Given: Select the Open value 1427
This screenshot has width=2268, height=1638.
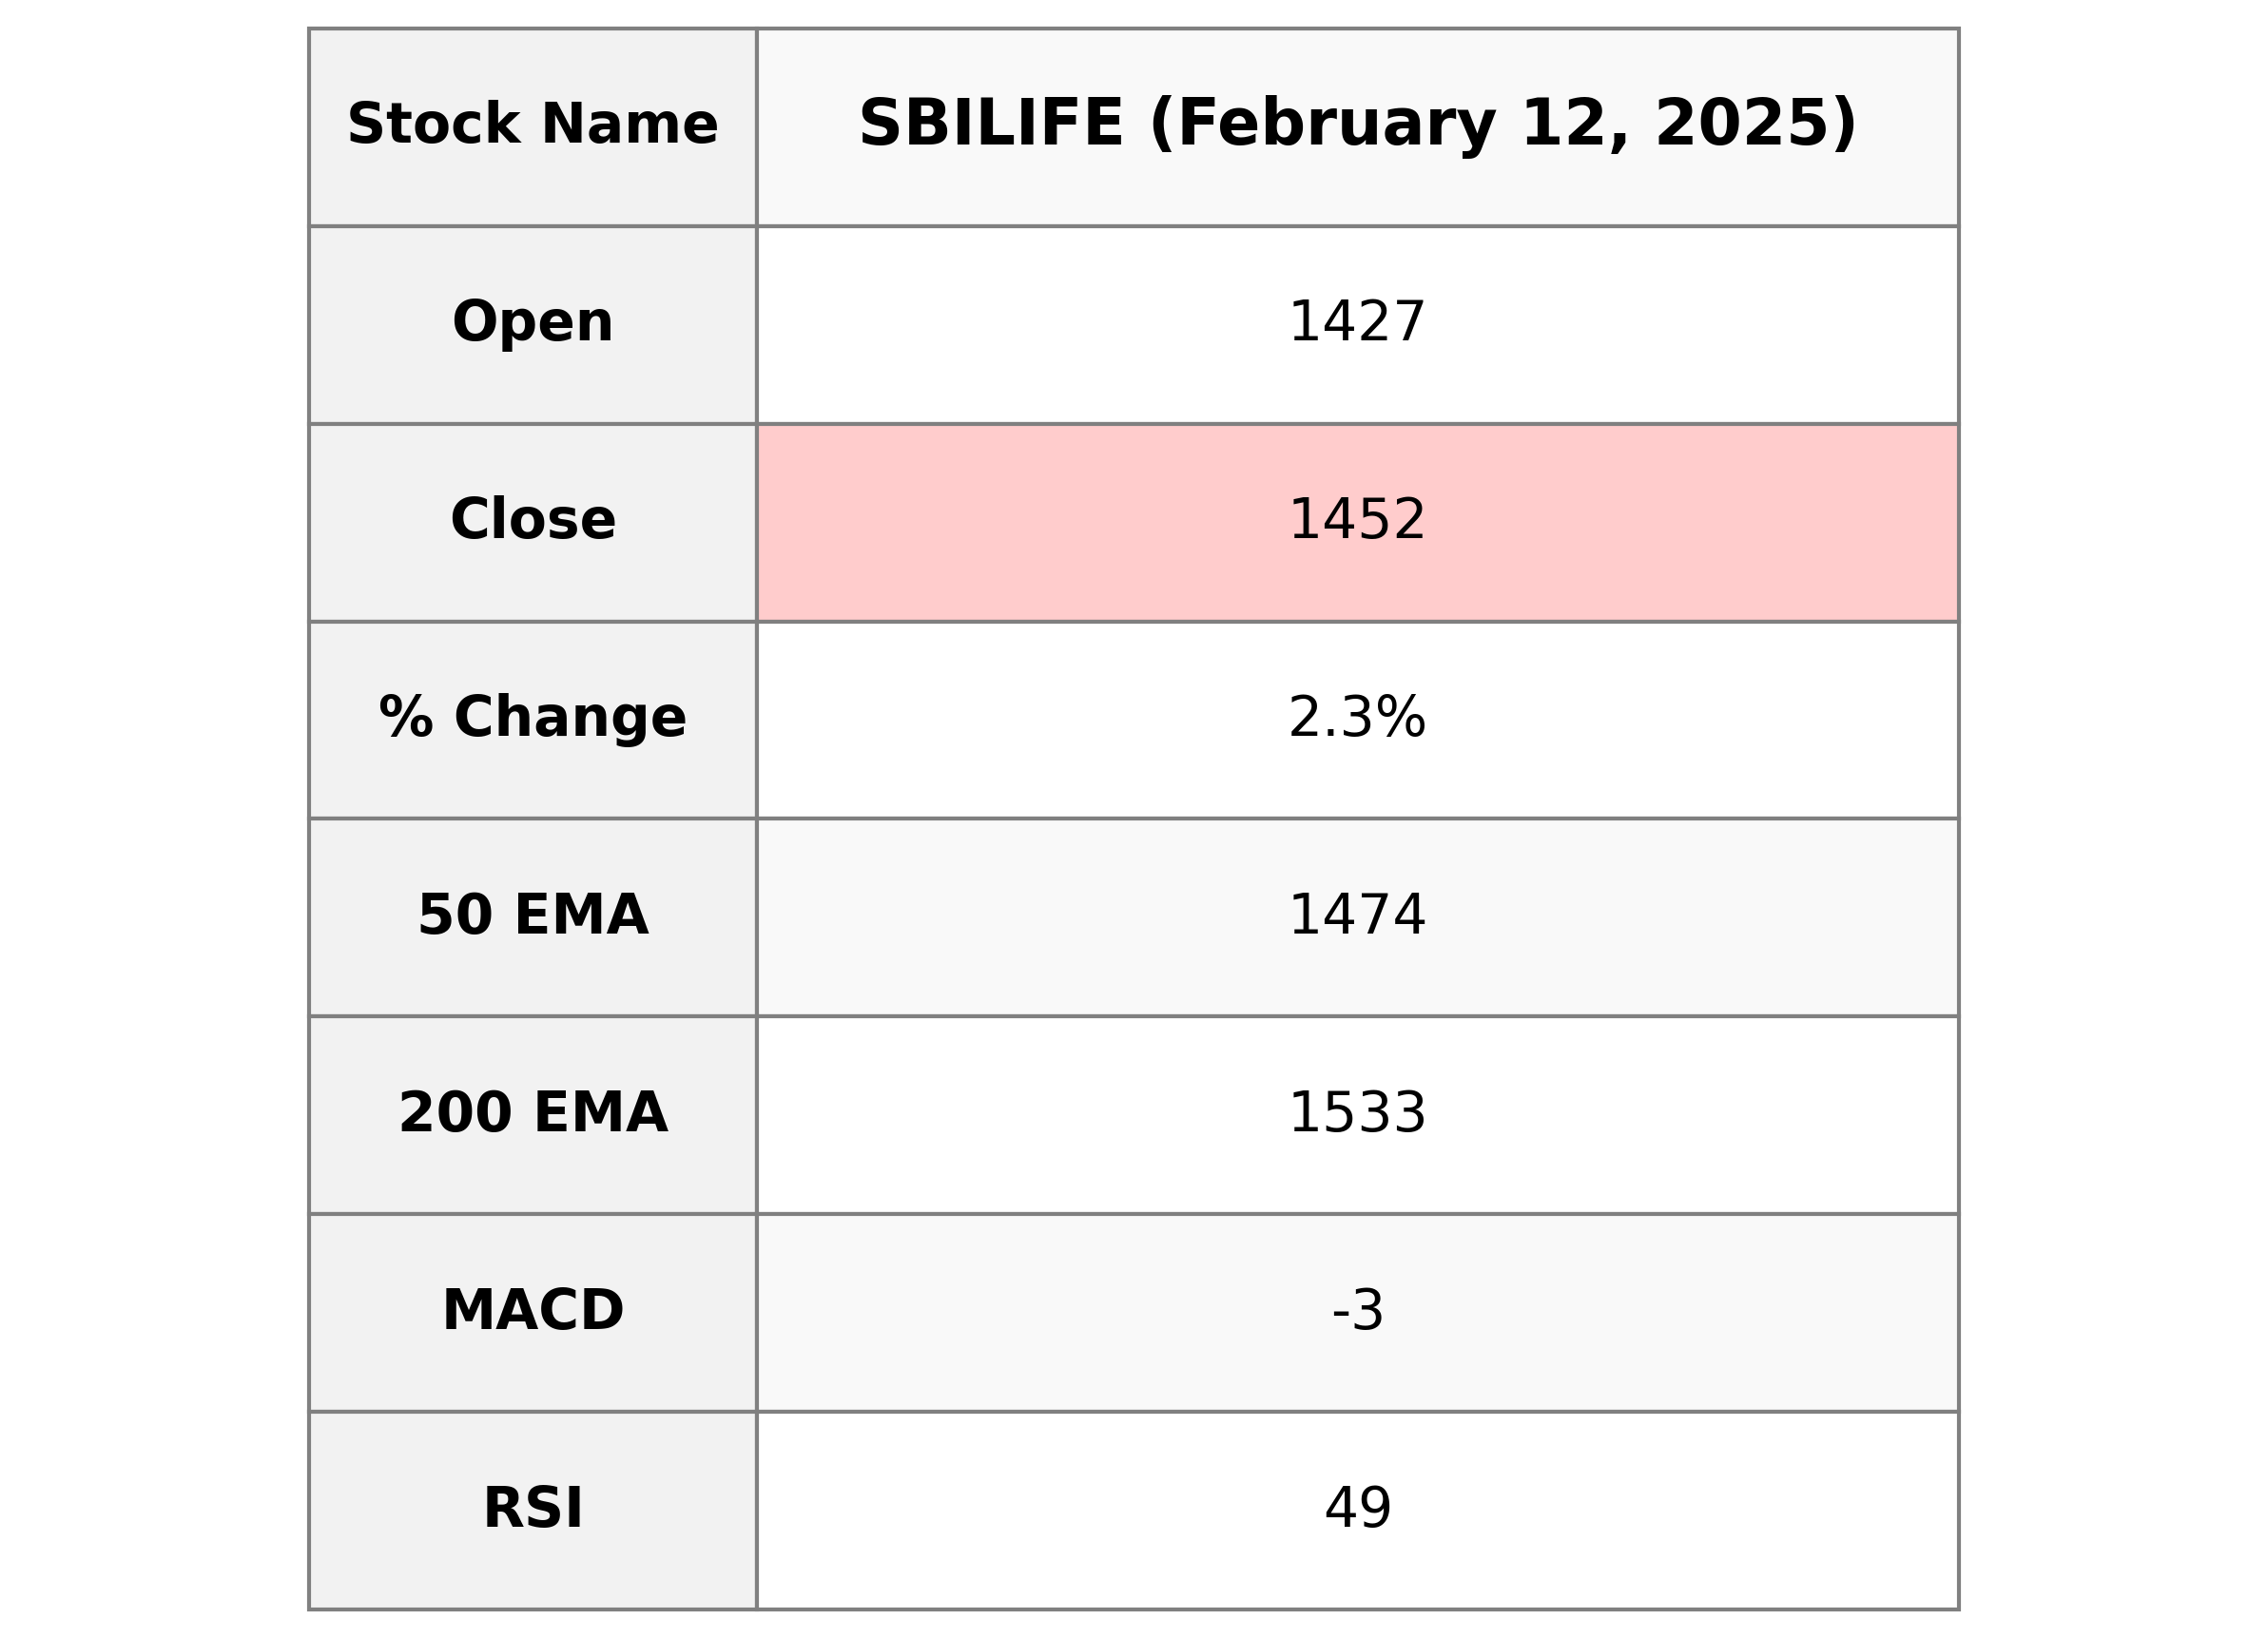Looking at the screenshot, I should pyautogui.click(x=1356, y=323).
